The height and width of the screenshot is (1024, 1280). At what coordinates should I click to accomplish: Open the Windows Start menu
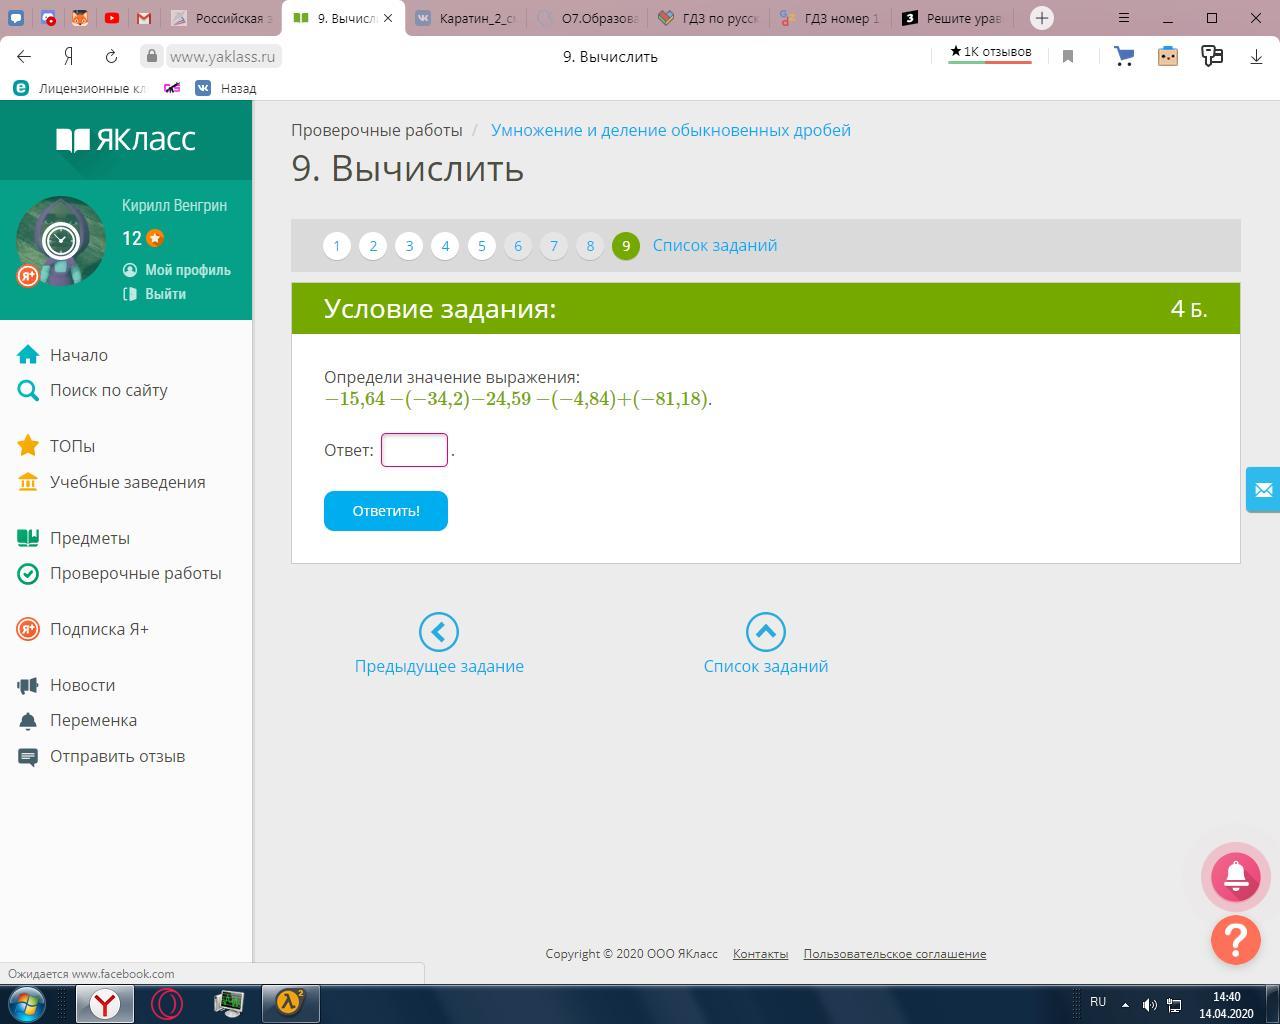[27, 1003]
